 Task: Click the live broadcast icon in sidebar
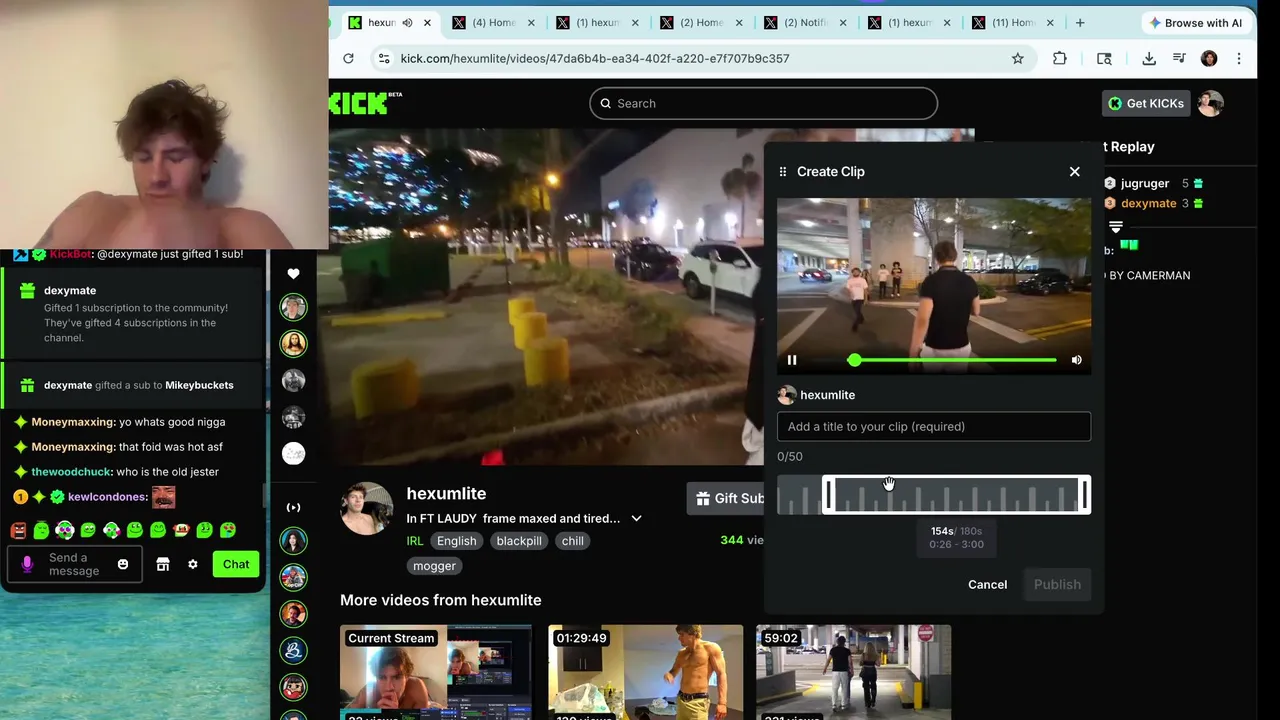pyautogui.click(x=293, y=507)
